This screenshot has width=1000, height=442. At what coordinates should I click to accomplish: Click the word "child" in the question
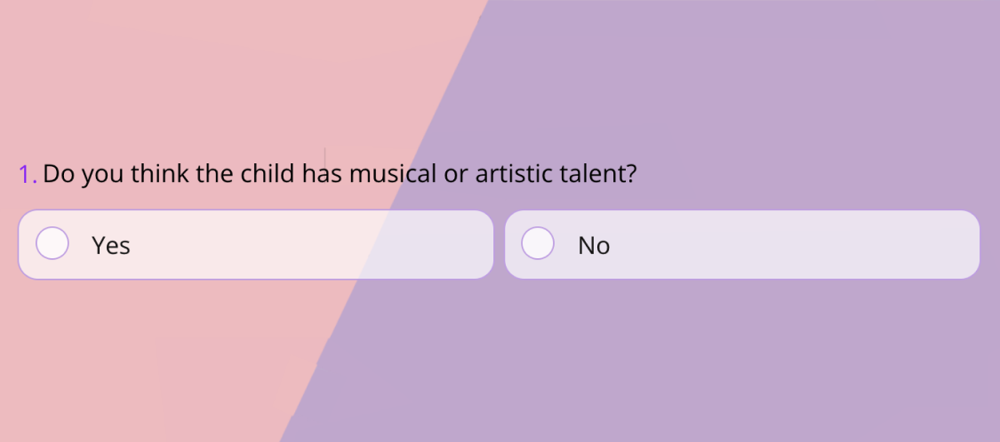266,174
